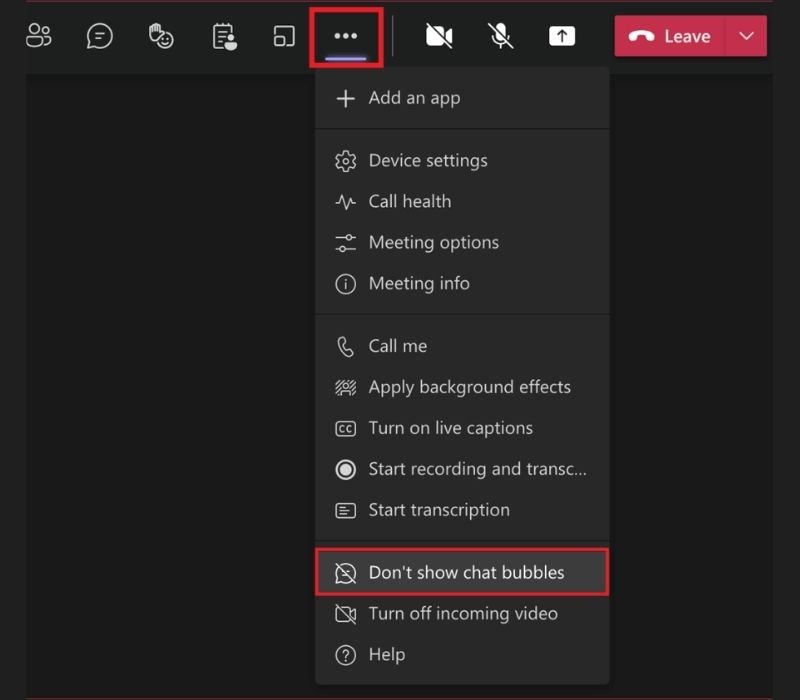Enable Don't show chat bubbles
The height and width of the screenshot is (700, 800).
click(x=463, y=572)
